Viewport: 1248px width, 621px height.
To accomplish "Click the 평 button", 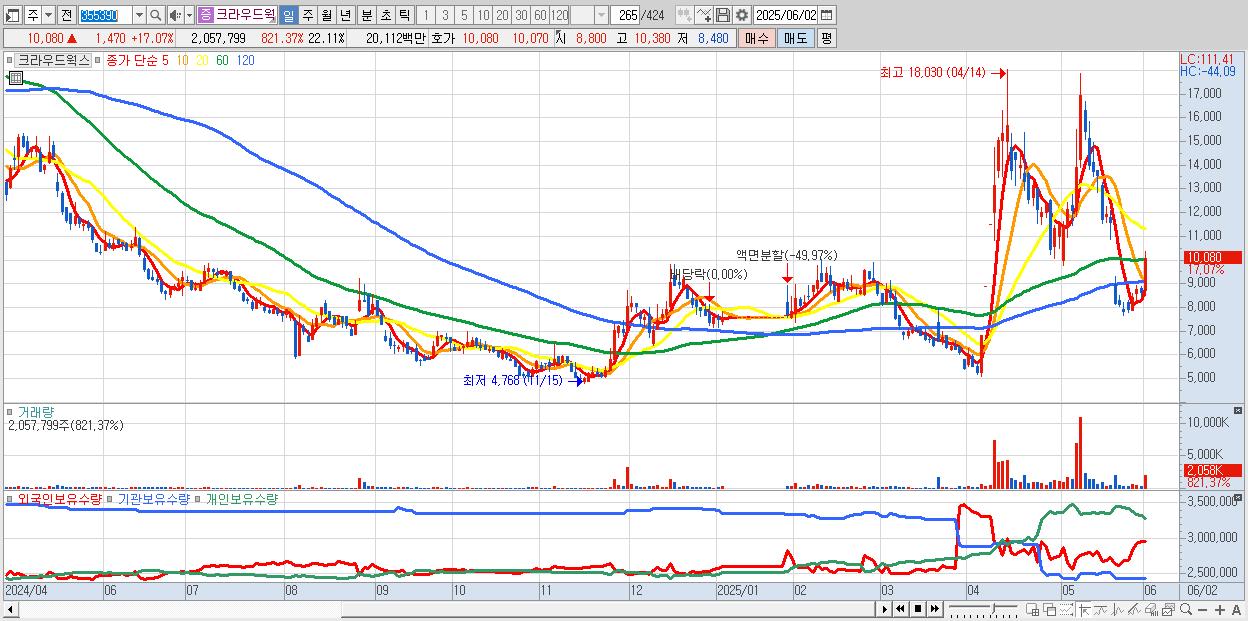I will pos(826,38).
